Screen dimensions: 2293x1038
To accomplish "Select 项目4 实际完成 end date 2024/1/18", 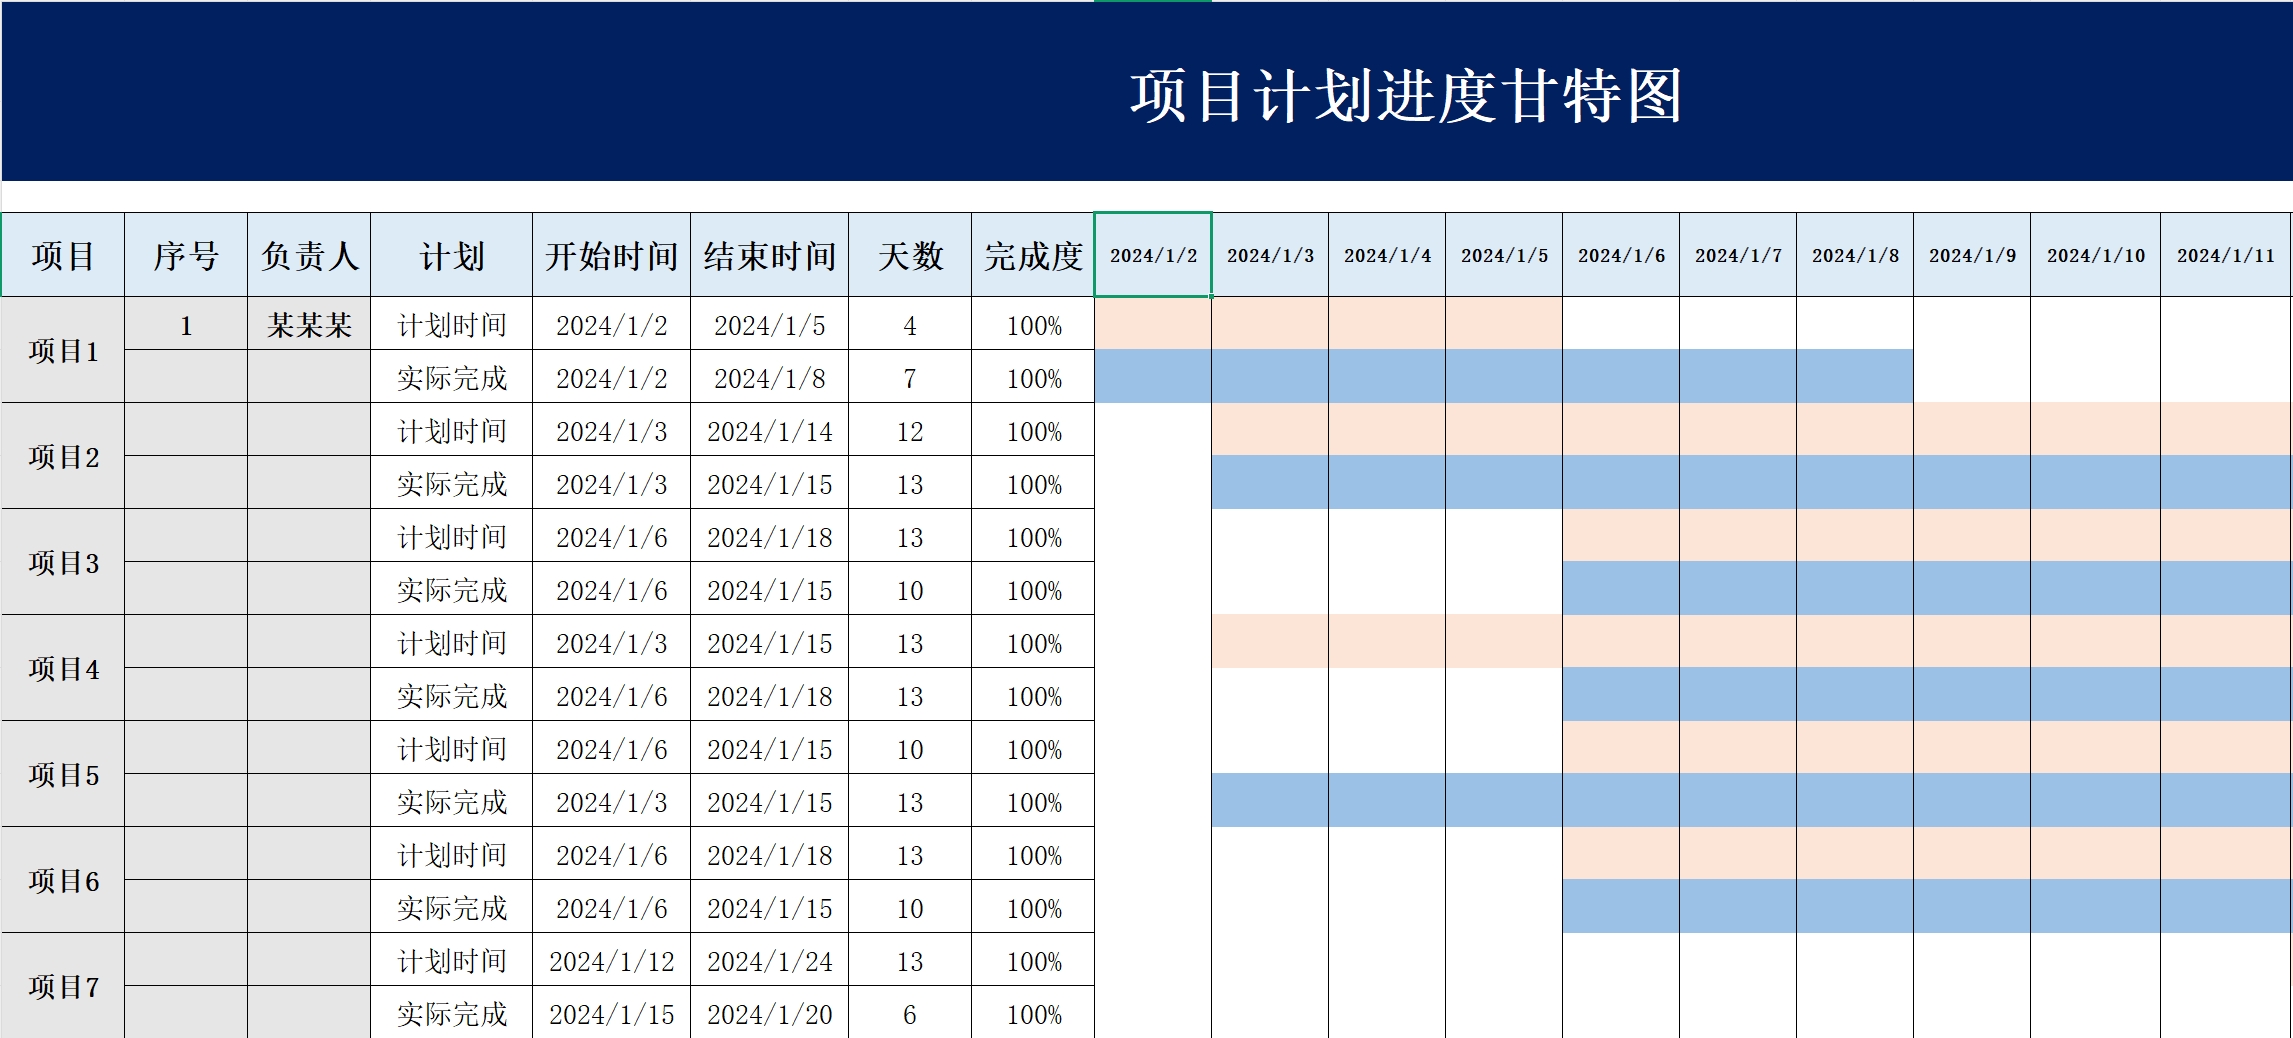I will tap(769, 695).
